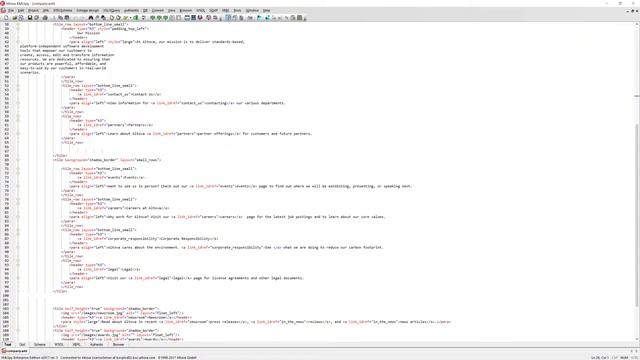Click the Print toolbar icon

[45, 18]
